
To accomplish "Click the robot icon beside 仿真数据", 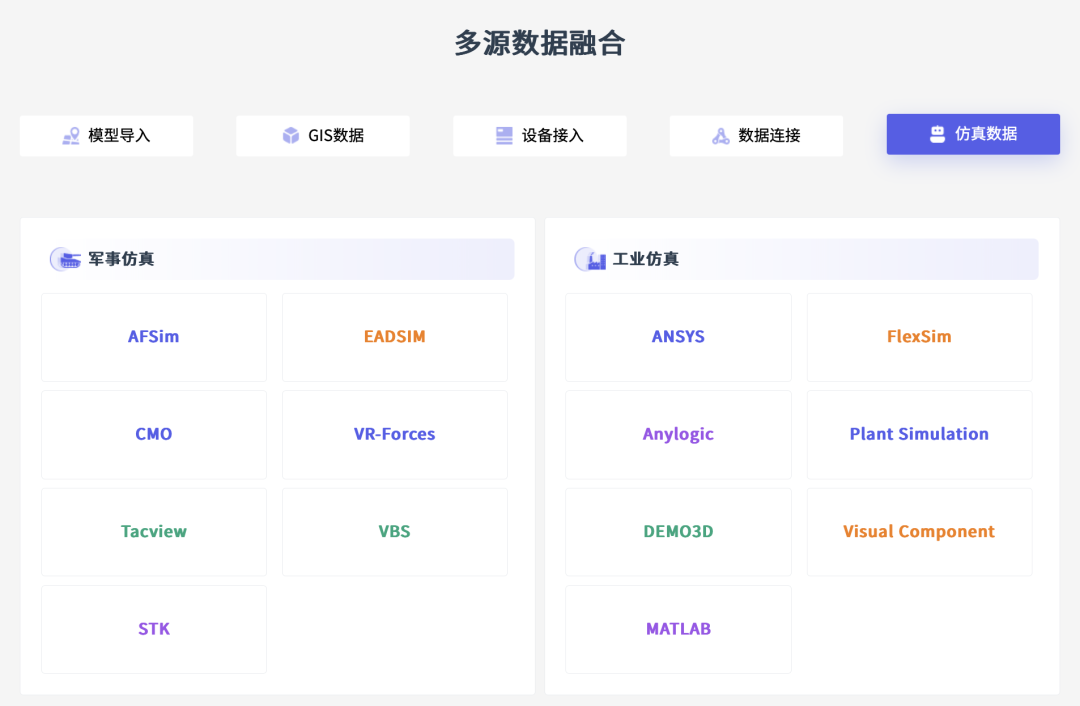I will coord(937,134).
